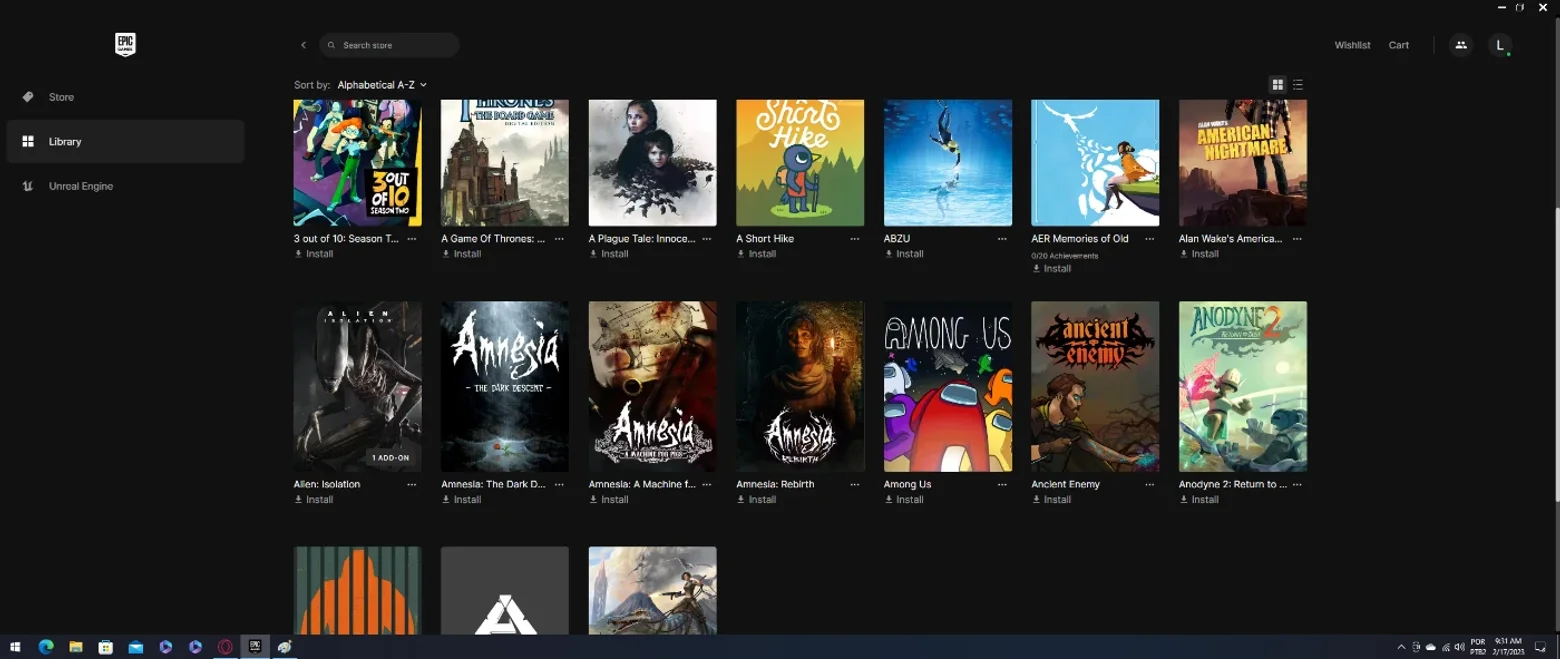Screen dimensions: 1560x659
Task: Open options menu for A Short Hike
Action: point(855,239)
